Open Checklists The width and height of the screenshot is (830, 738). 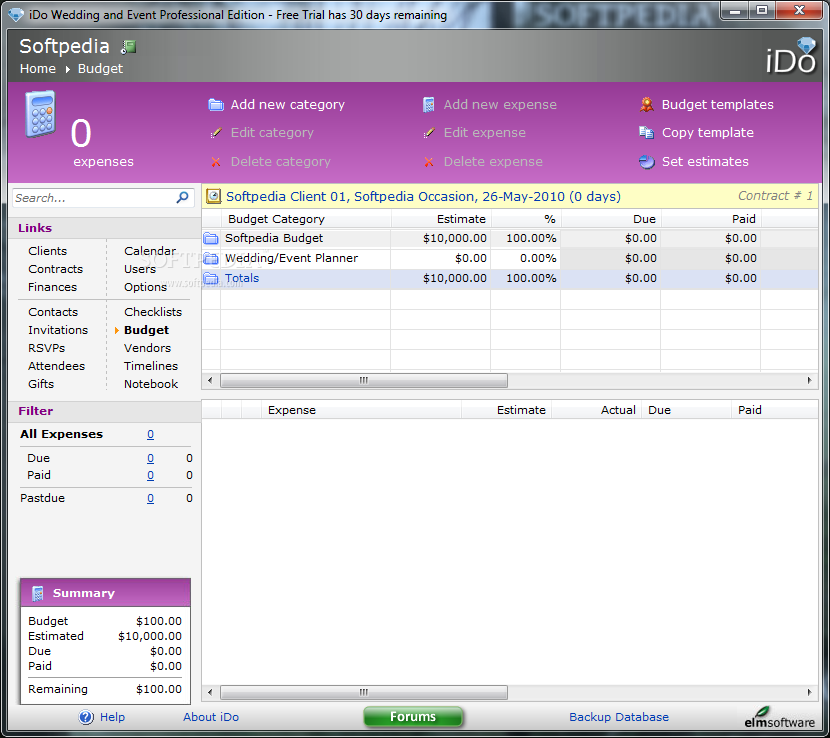[x=153, y=312]
